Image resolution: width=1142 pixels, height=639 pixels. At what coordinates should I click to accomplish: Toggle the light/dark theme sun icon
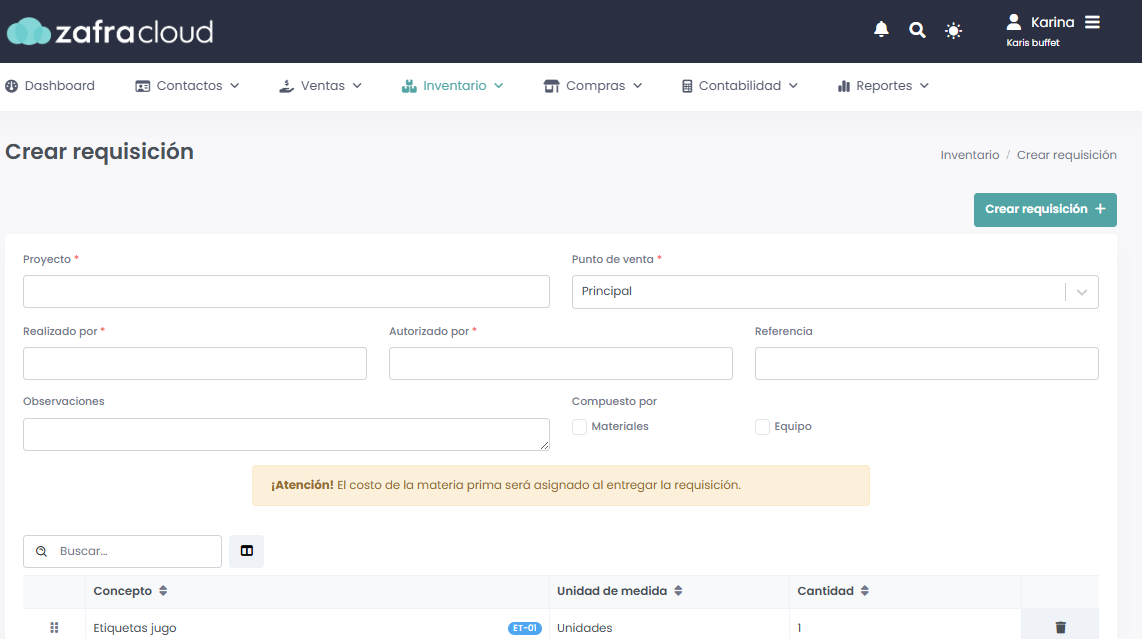(953, 31)
